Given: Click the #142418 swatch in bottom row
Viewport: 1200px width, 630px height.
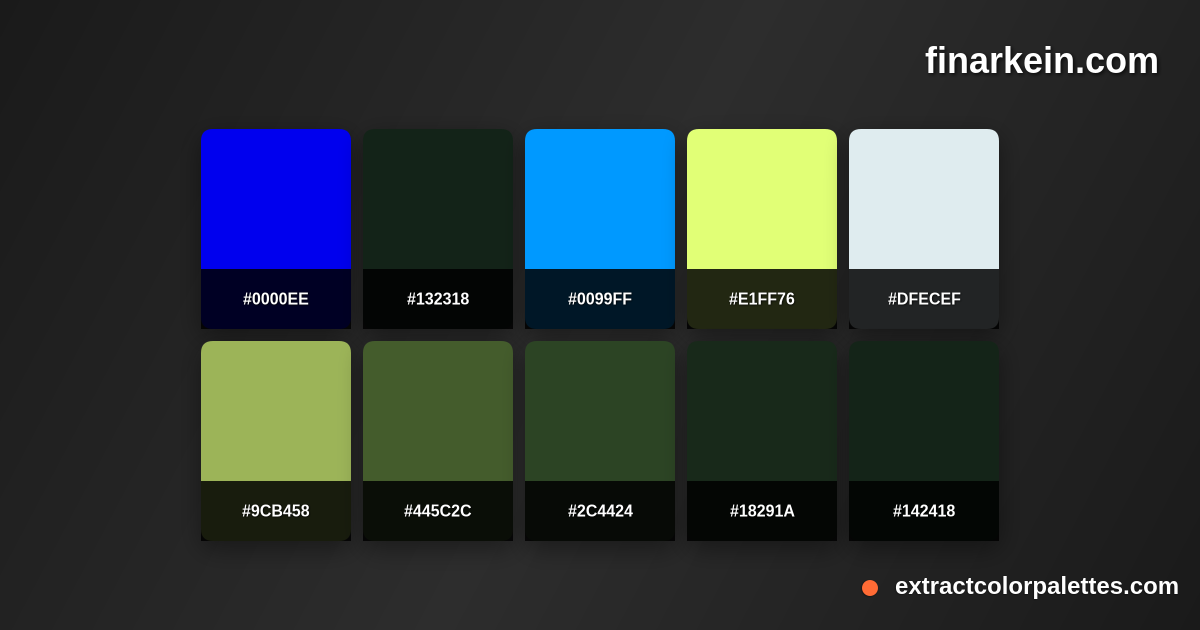Looking at the screenshot, I should (x=924, y=410).
